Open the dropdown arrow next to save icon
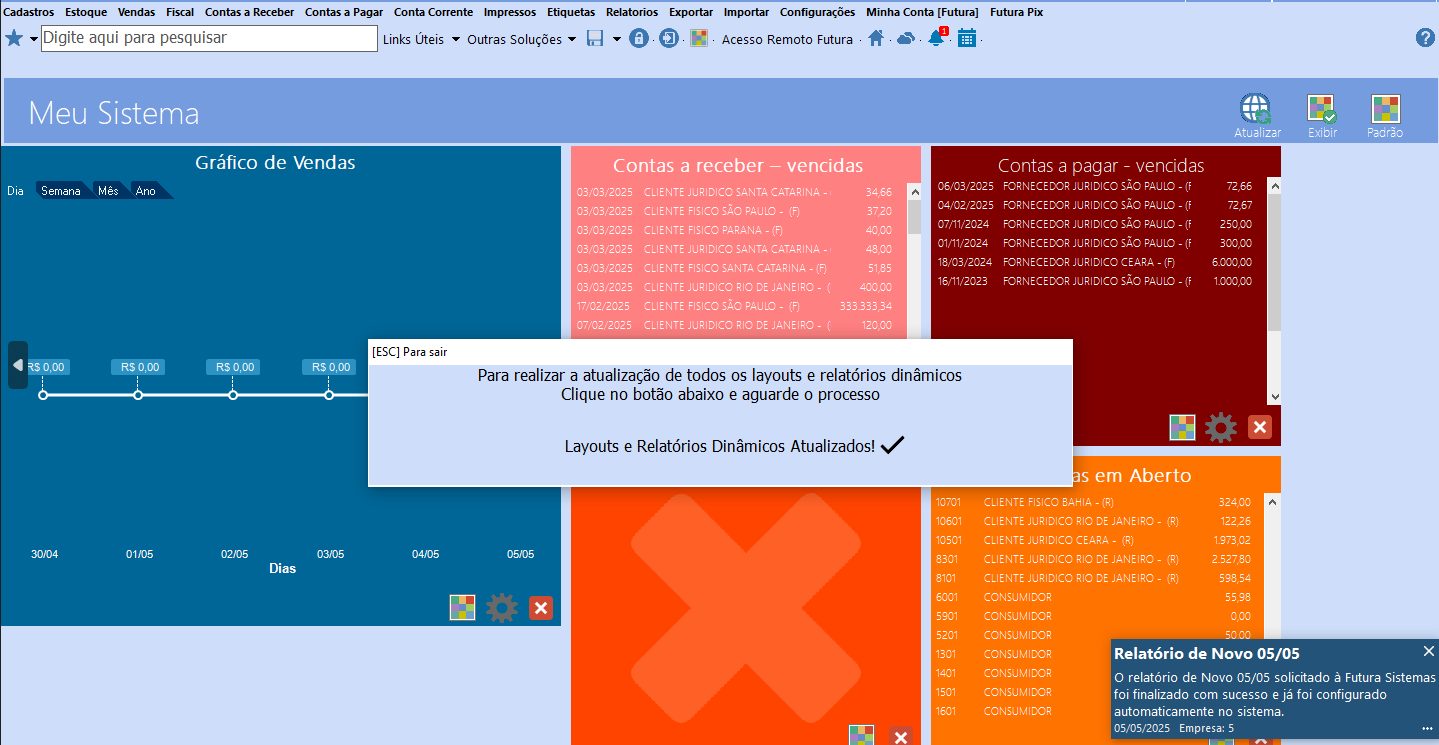This screenshot has height=745, width=1439. [617, 39]
